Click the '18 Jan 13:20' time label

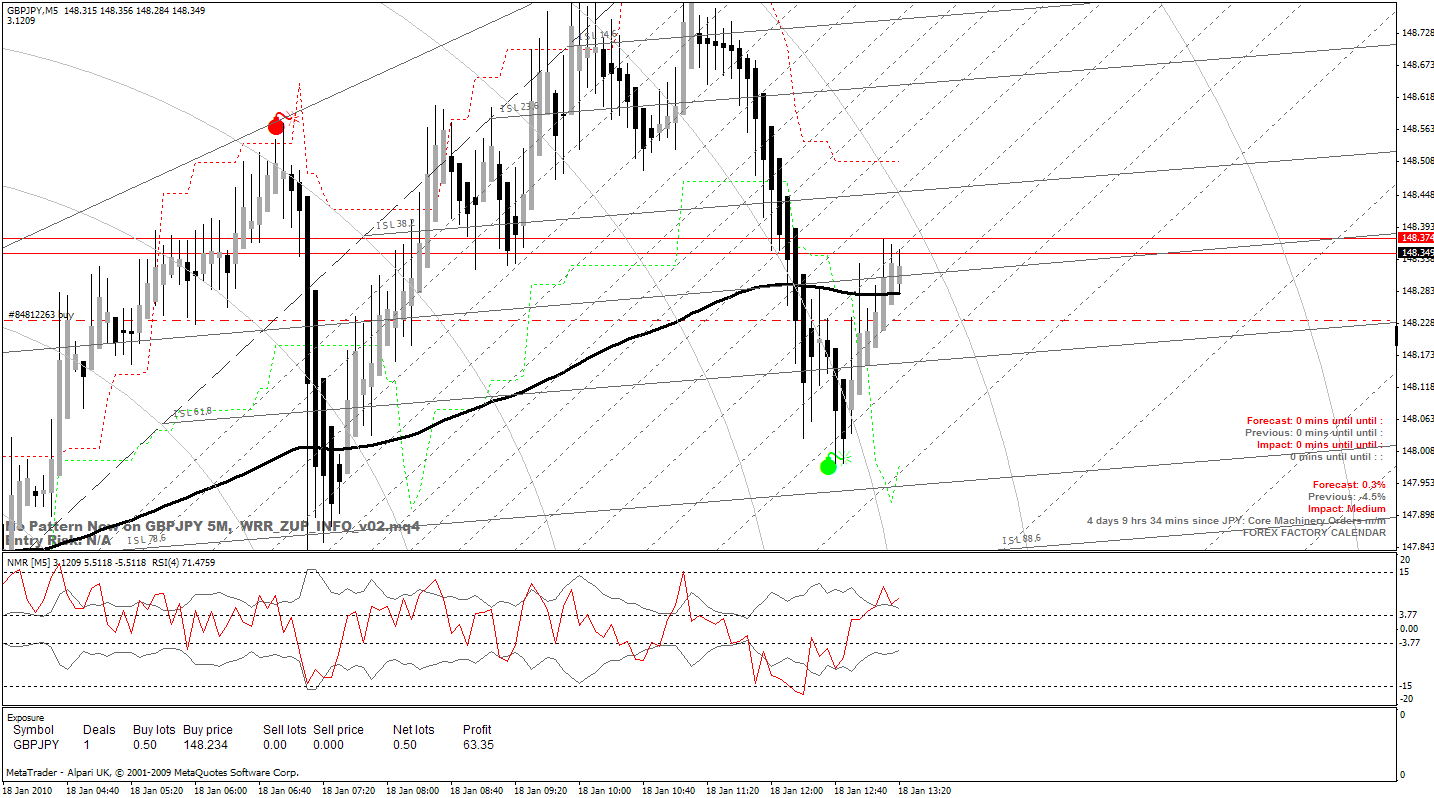click(925, 790)
